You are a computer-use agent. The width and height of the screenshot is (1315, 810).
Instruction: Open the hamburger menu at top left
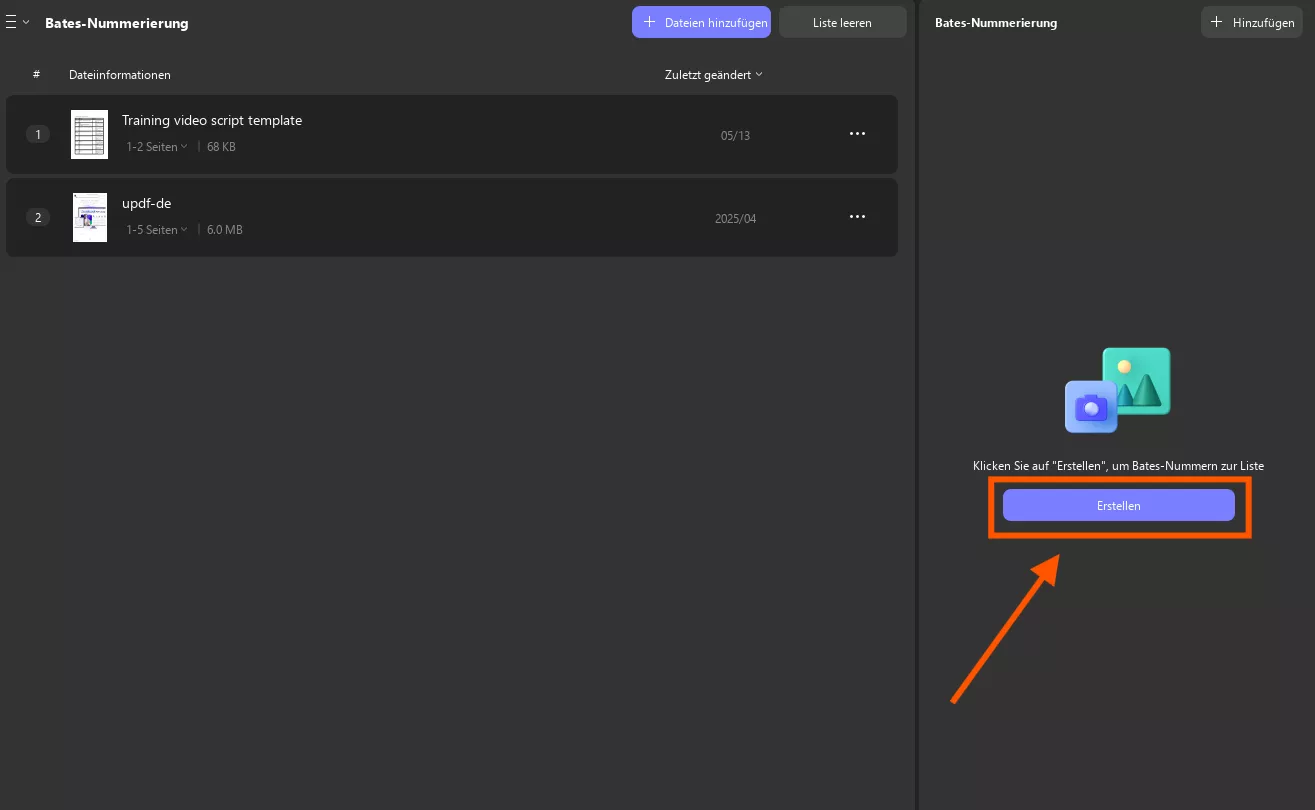12,22
